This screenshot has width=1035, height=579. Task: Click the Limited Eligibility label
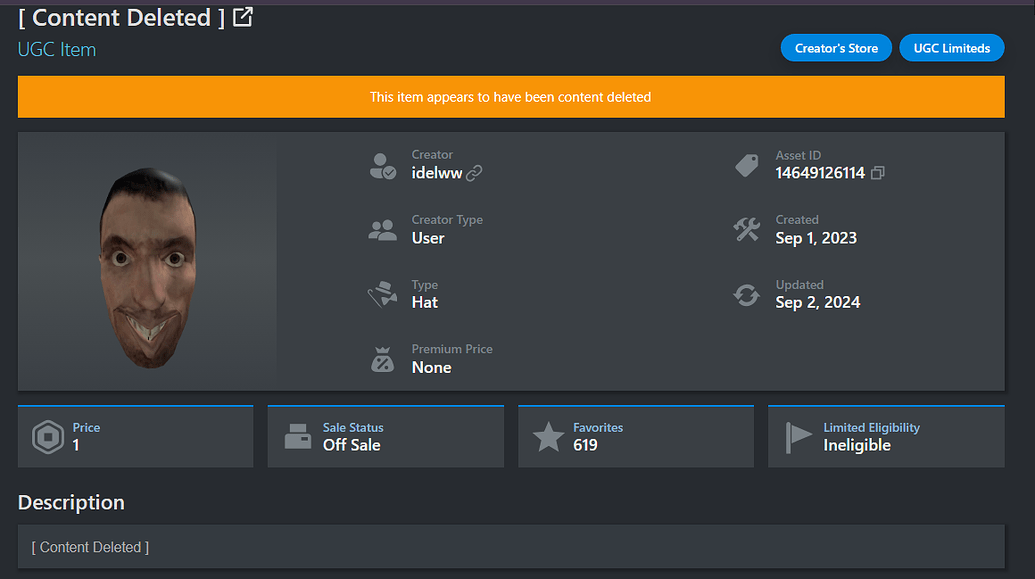871,428
